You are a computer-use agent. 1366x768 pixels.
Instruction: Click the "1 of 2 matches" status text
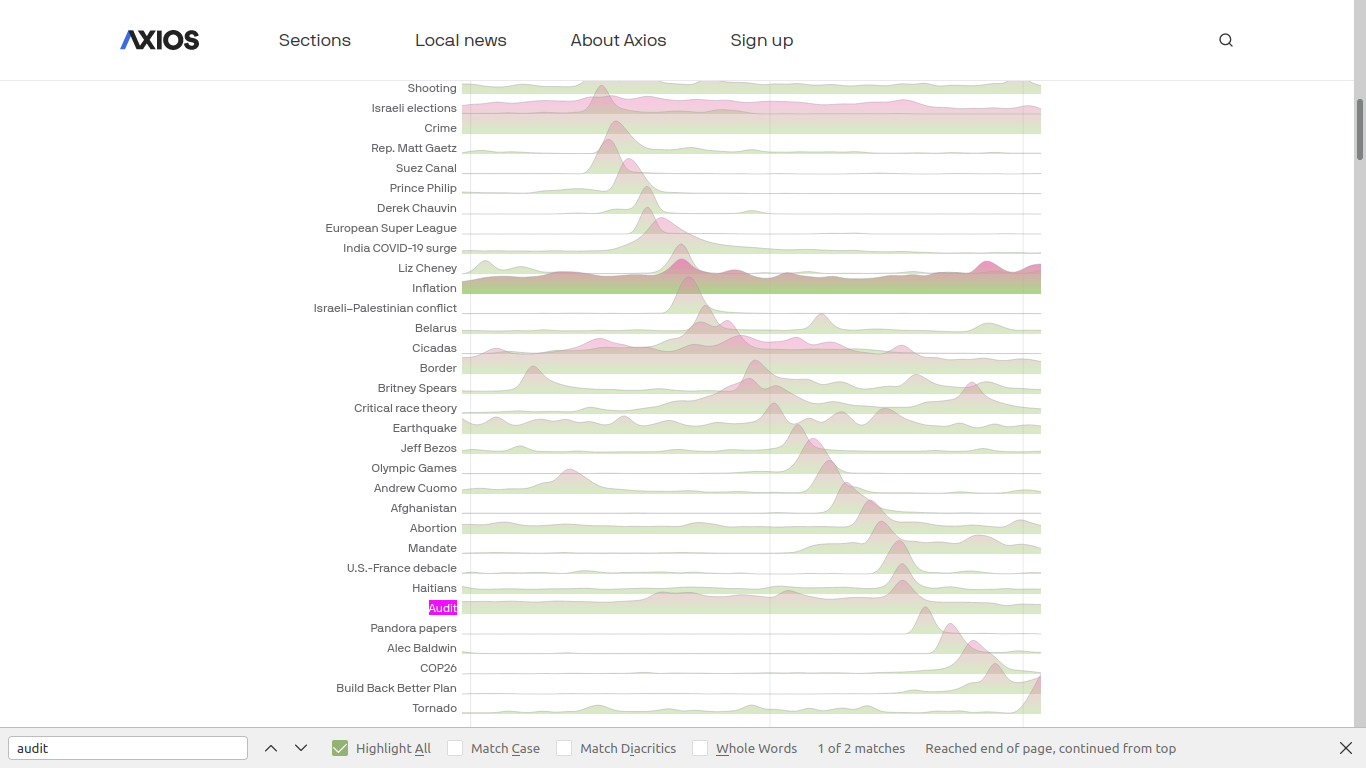coord(861,748)
